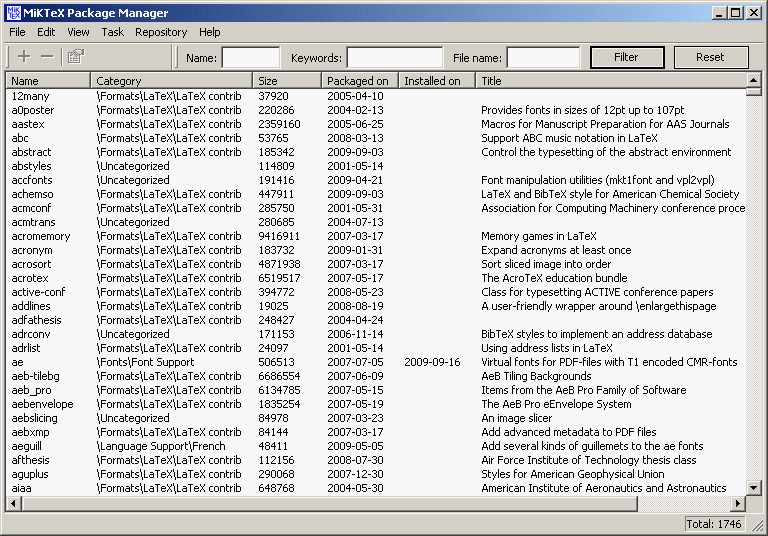
Task: Click the installed date 2009-09-16
Action: [432, 362]
